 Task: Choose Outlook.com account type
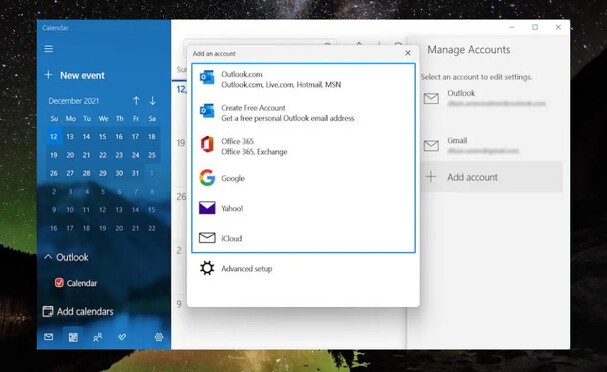(x=303, y=79)
